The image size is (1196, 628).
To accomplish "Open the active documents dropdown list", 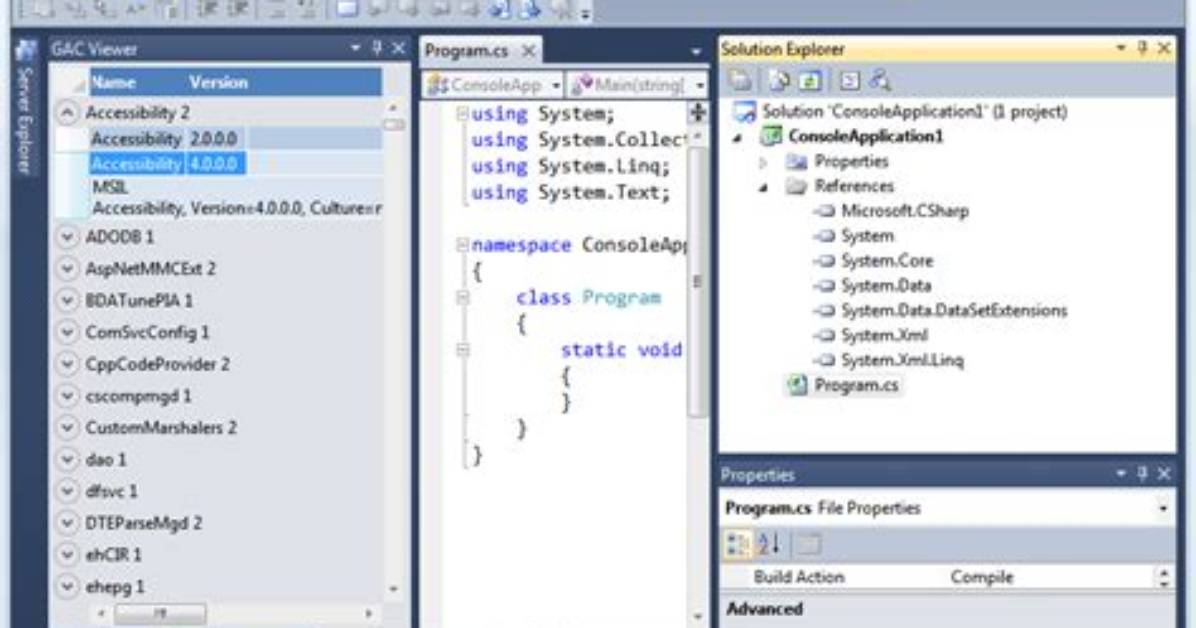I will coord(696,52).
